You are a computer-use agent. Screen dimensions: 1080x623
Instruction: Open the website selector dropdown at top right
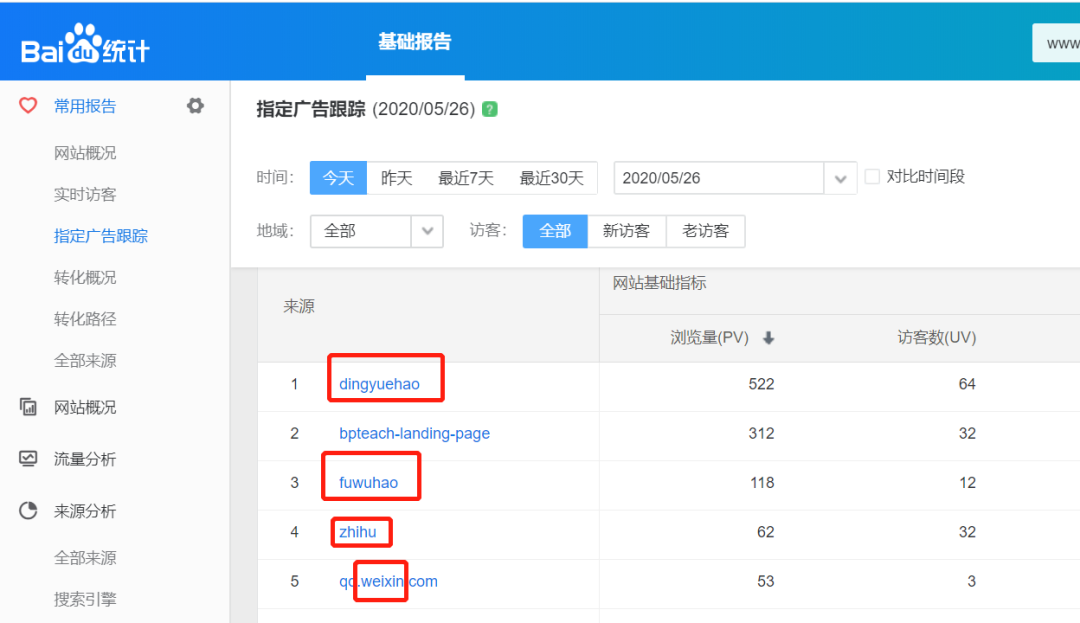coord(1056,43)
